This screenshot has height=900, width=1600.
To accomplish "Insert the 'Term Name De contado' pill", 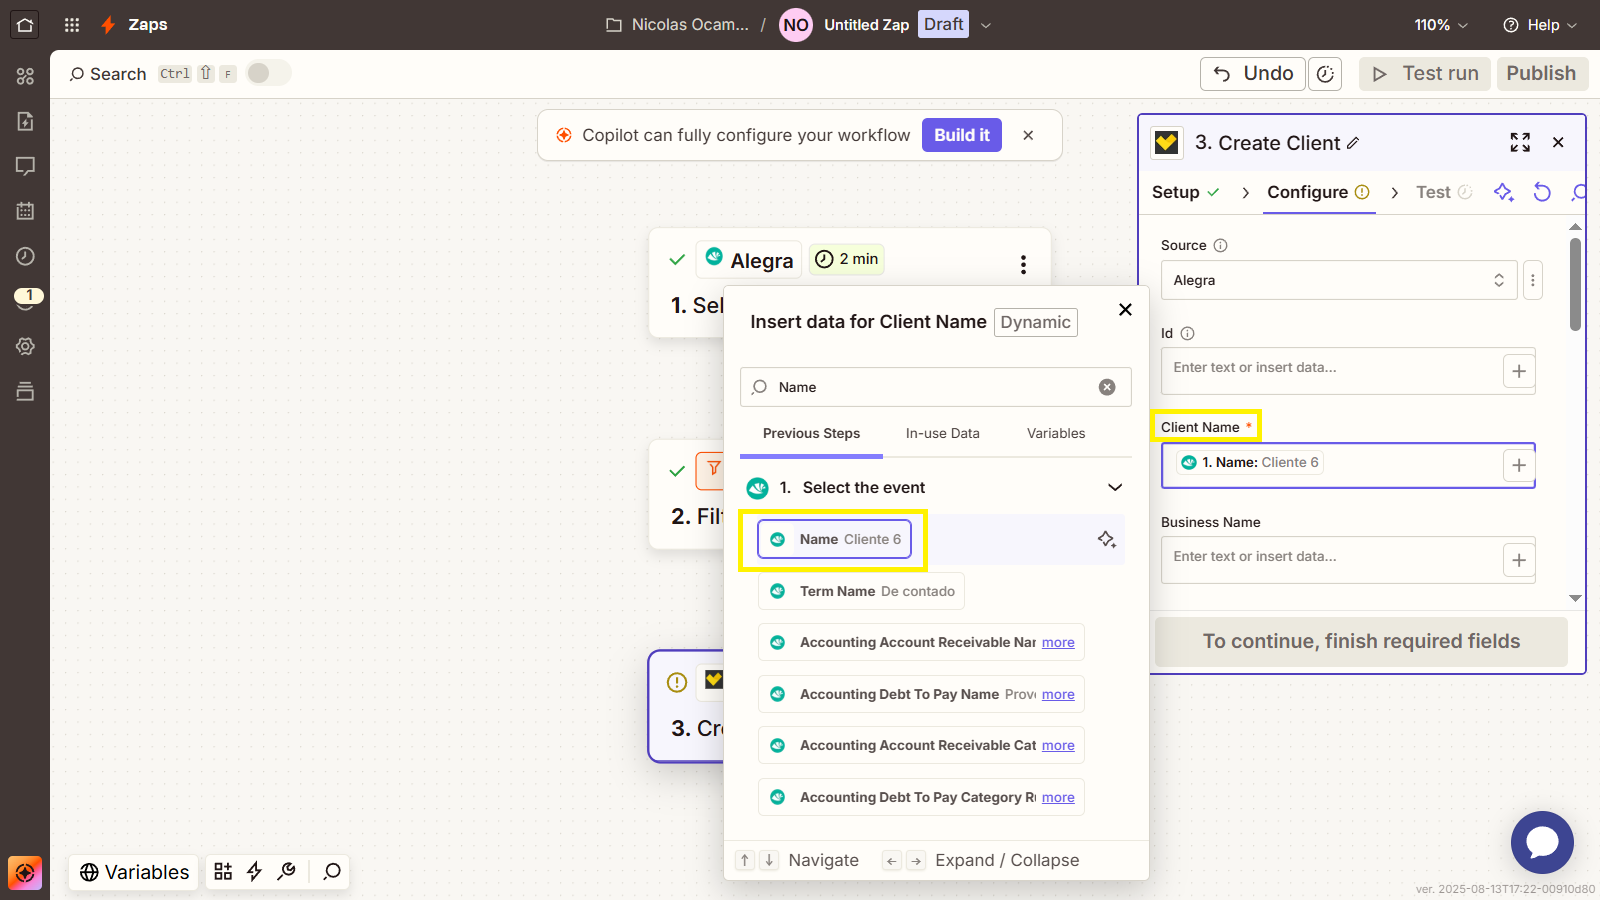I will coord(861,591).
